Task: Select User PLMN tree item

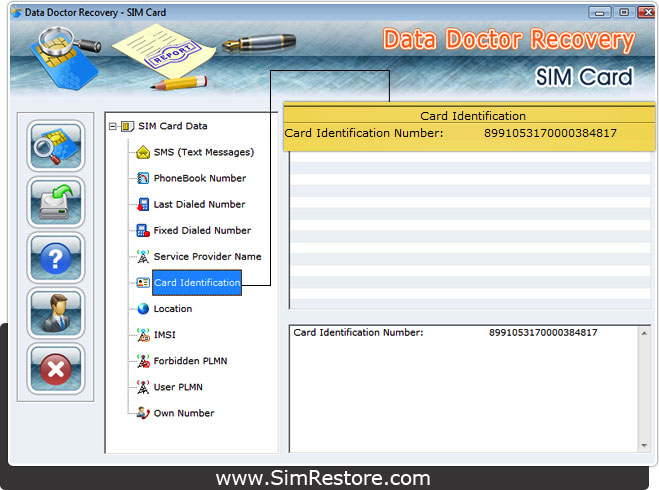Action: pyautogui.click(x=178, y=387)
